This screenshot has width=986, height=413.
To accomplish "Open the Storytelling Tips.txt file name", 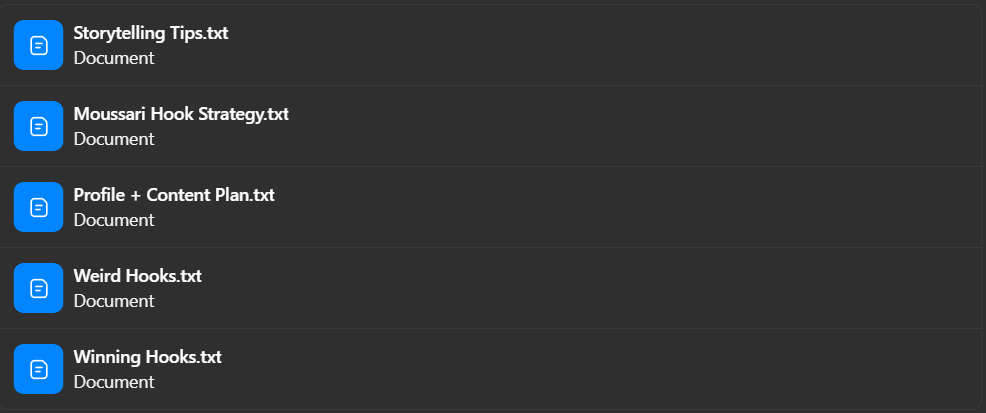I will coord(151,33).
